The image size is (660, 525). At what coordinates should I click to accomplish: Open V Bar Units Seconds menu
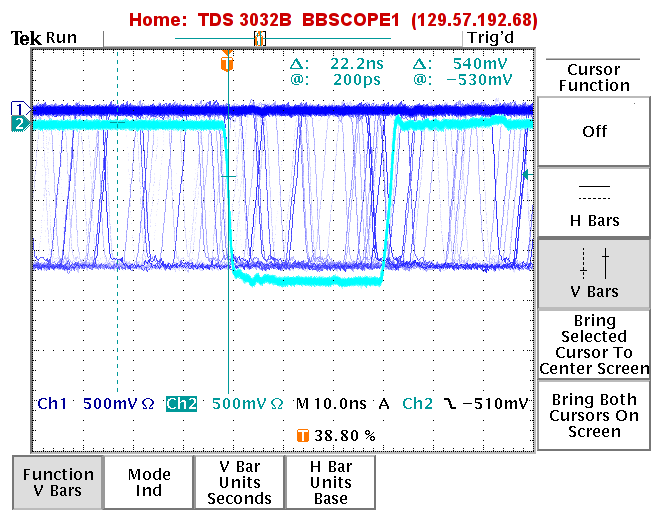[x=239, y=482]
